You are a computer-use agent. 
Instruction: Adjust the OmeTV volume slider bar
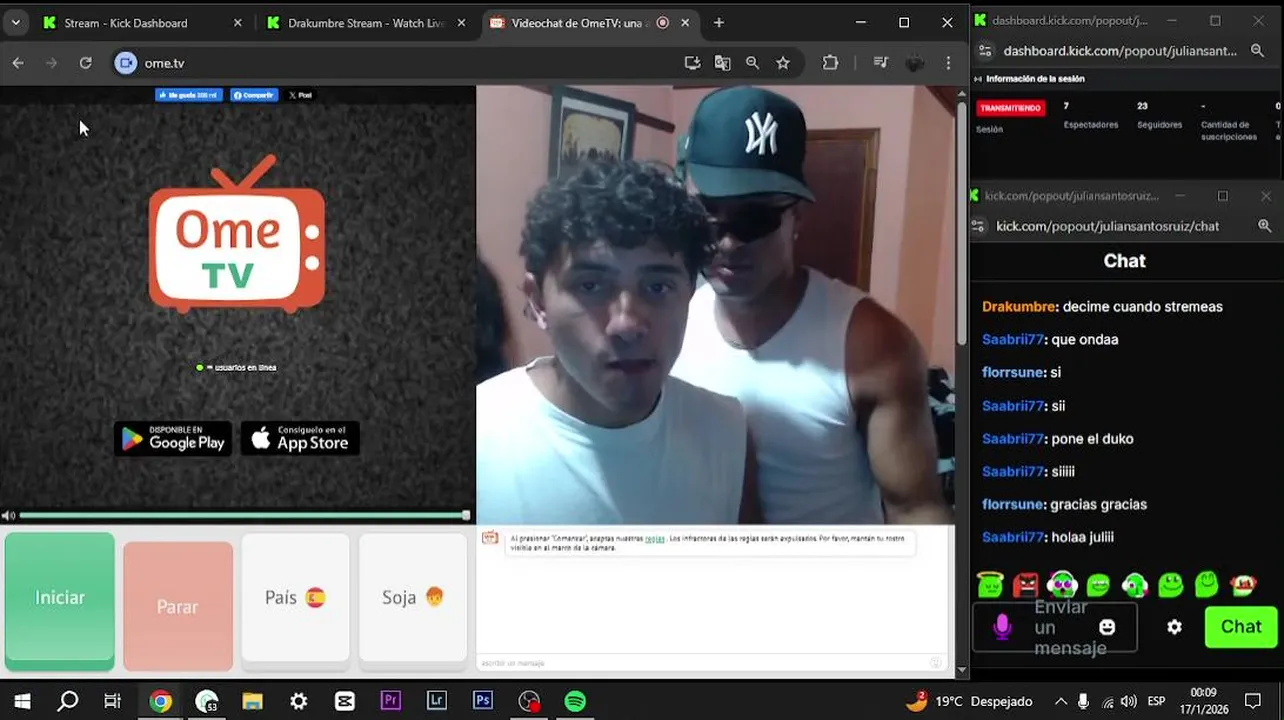point(245,516)
